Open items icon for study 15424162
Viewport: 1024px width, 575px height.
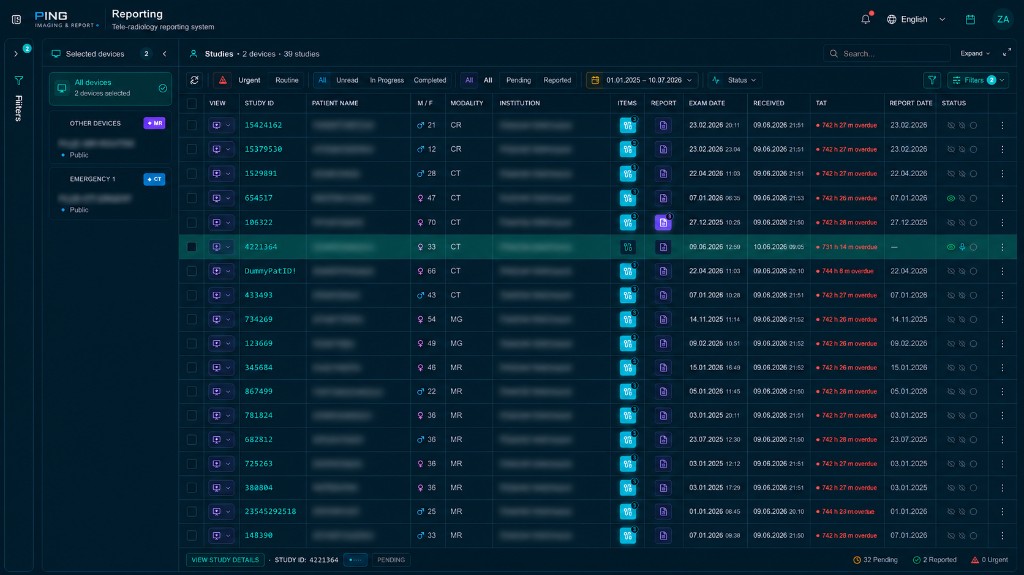click(628, 125)
